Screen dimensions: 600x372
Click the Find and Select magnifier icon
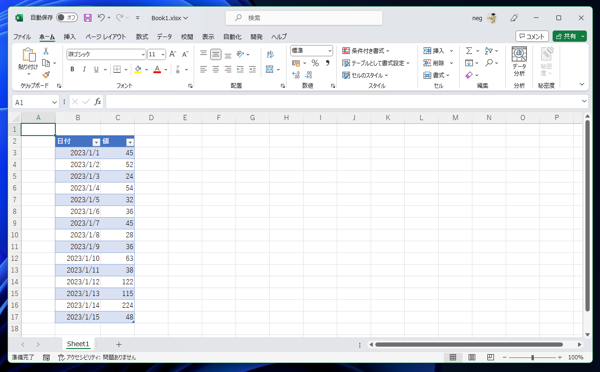pyautogui.click(x=489, y=63)
